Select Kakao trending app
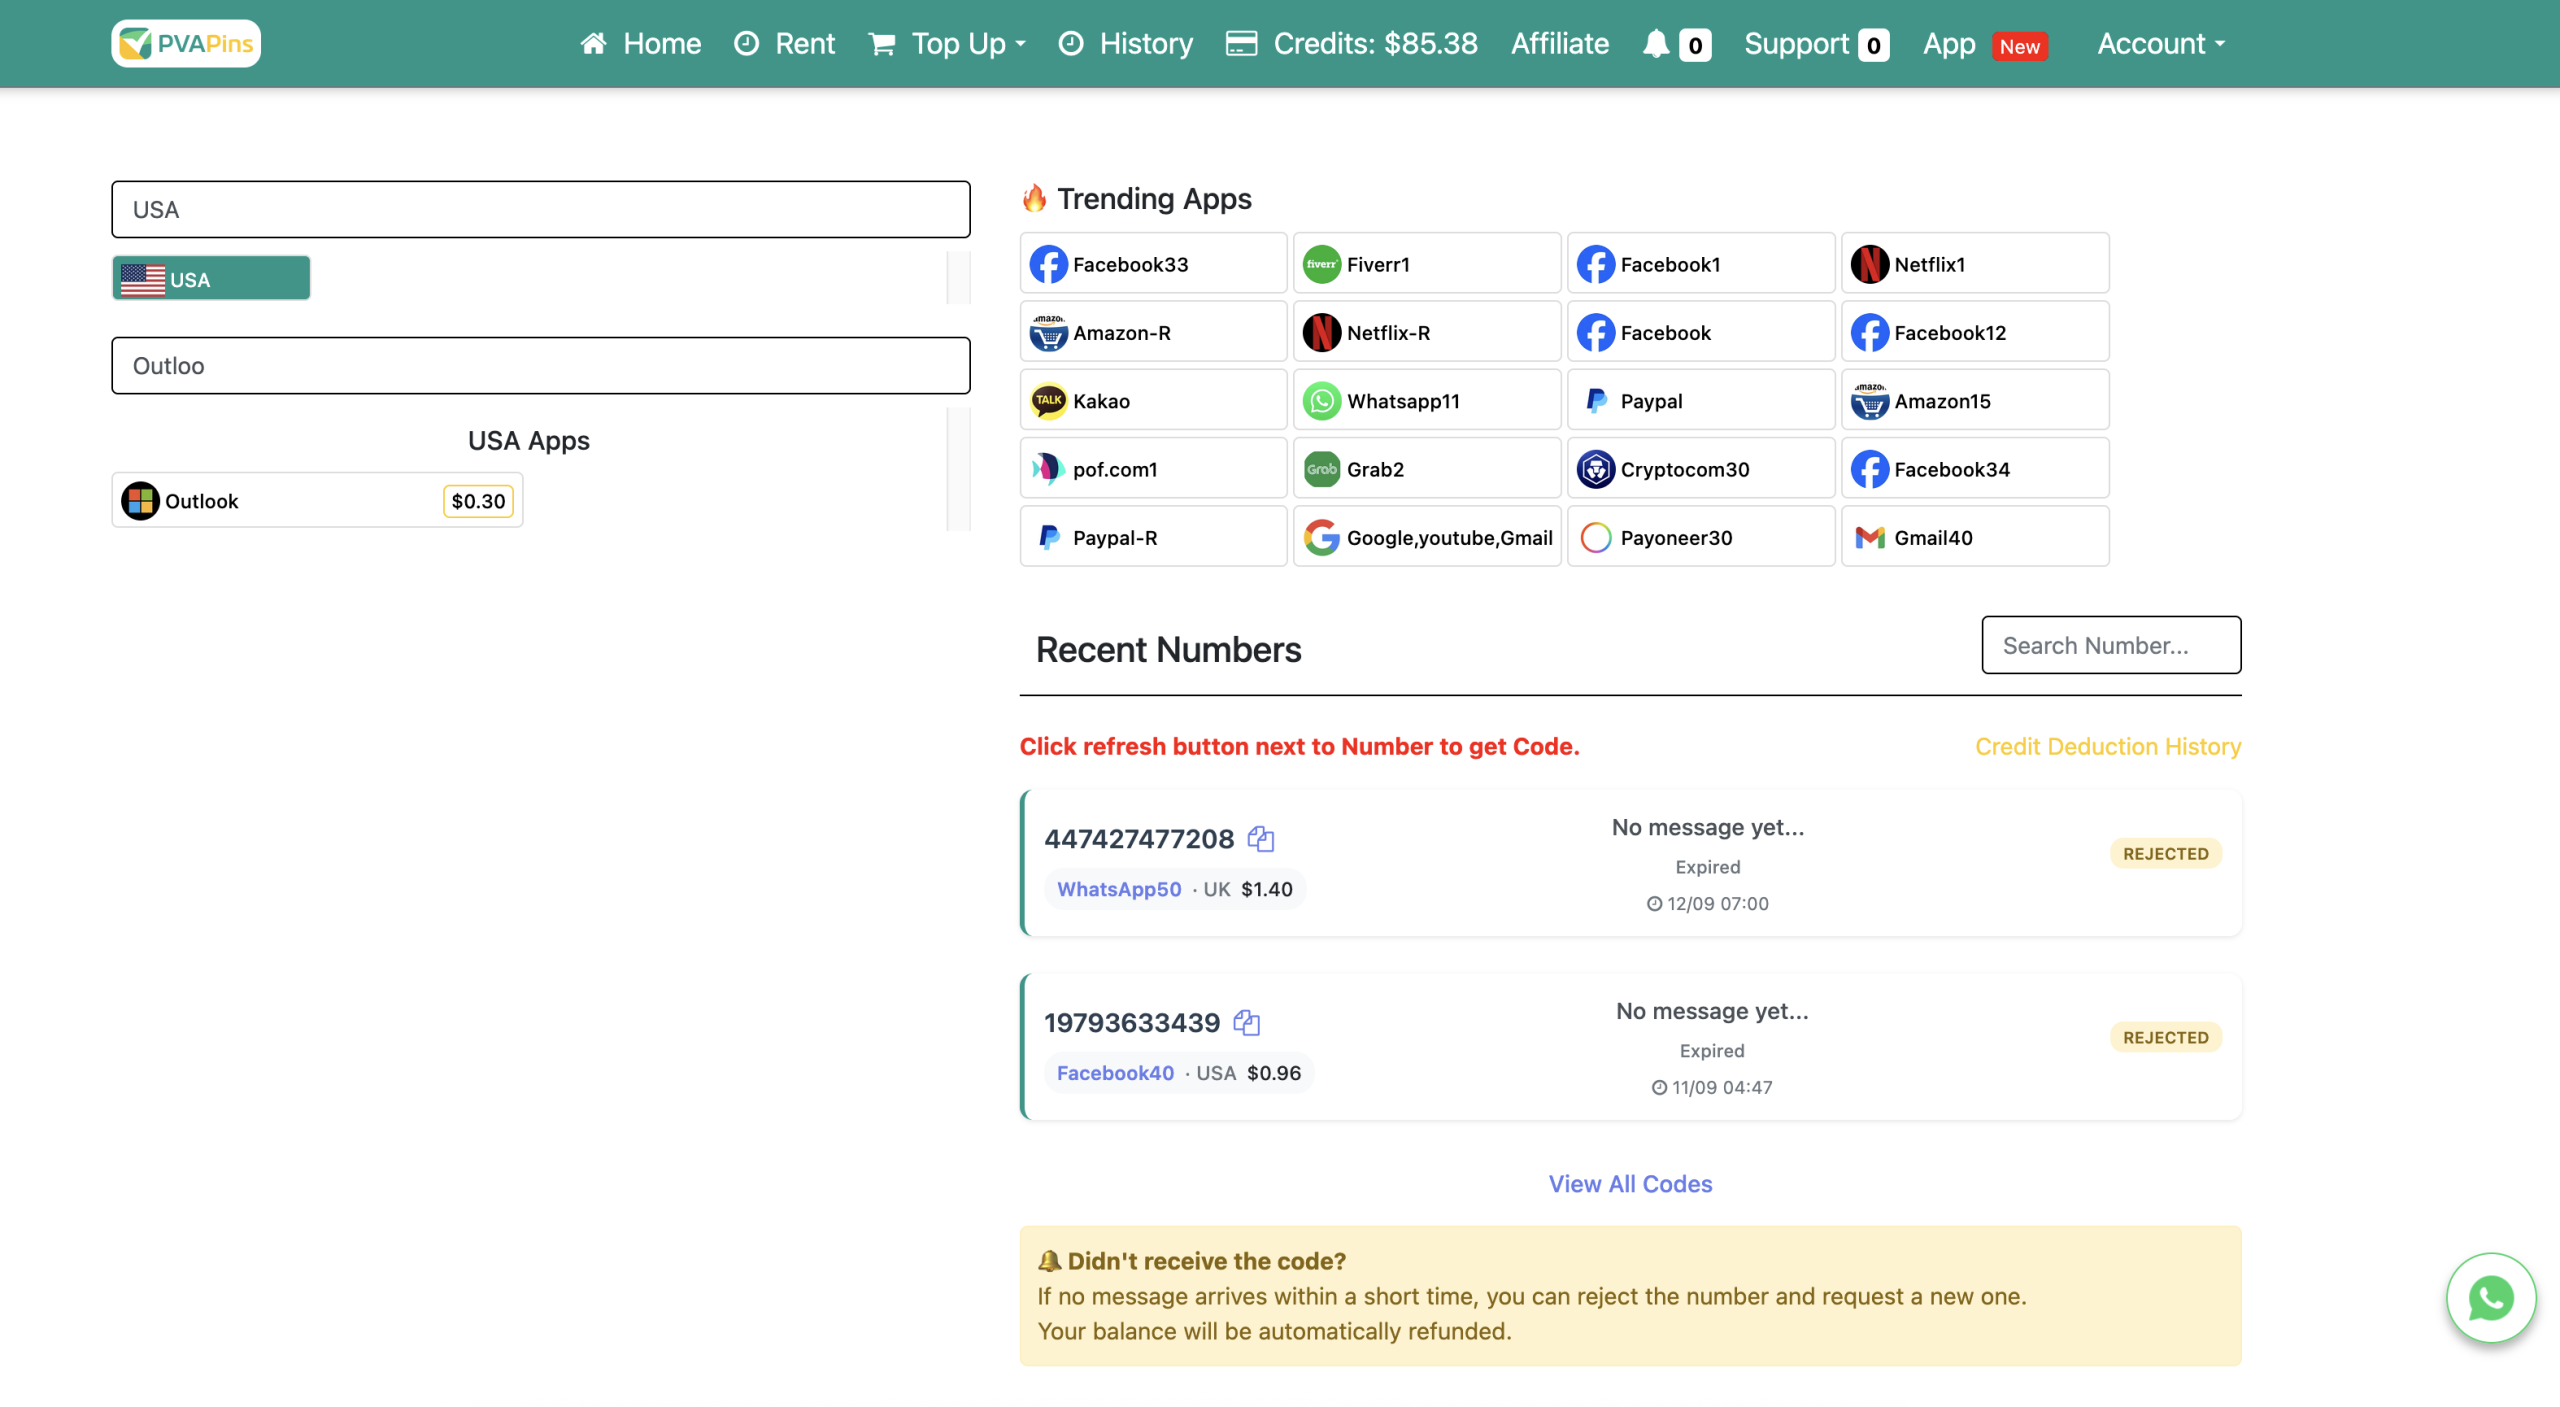 (x=1153, y=400)
